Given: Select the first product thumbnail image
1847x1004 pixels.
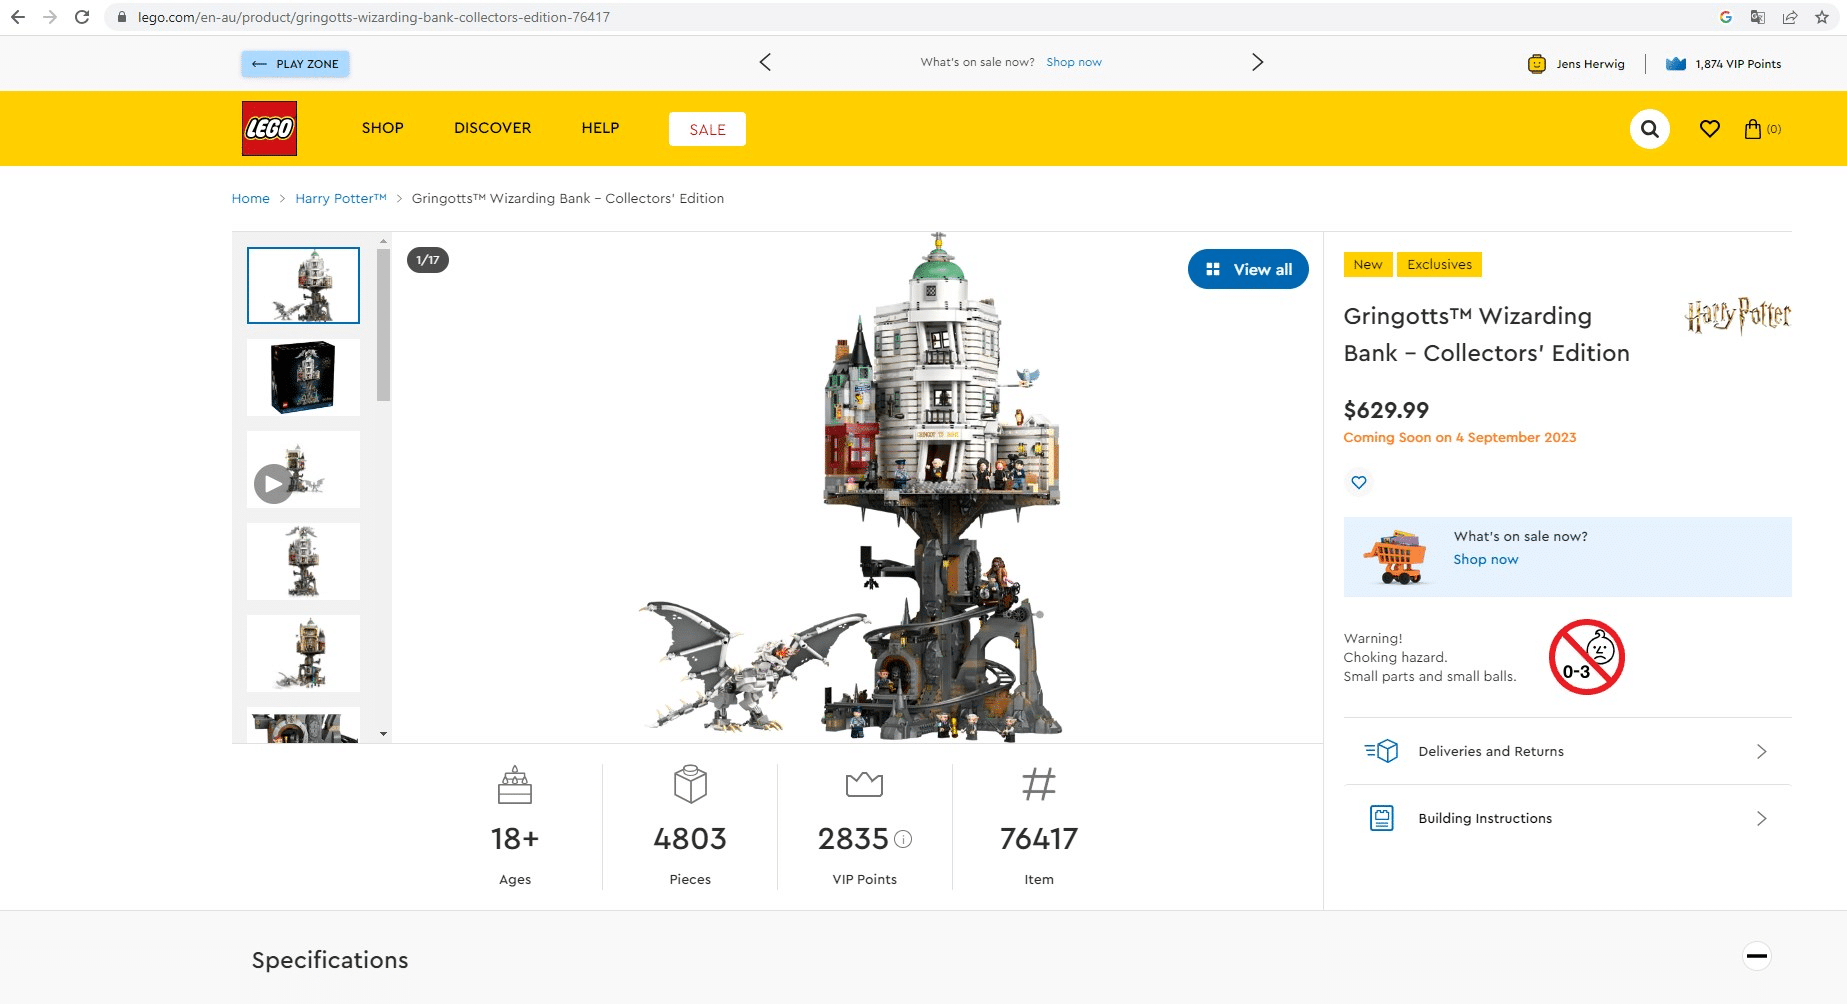Looking at the screenshot, I should pos(303,285).
